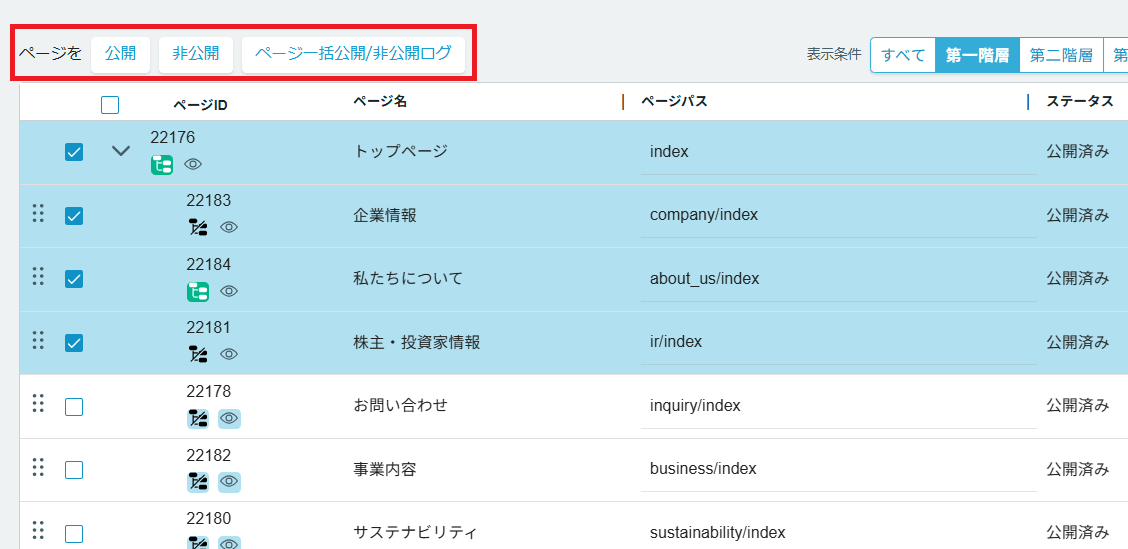Click the hierarchy icon under page 22178
Screen dimensions: 1128x549
click(198, 418)
